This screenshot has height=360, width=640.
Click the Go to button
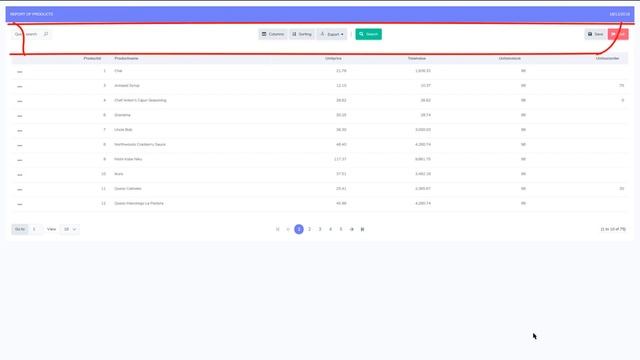(20, 229)
